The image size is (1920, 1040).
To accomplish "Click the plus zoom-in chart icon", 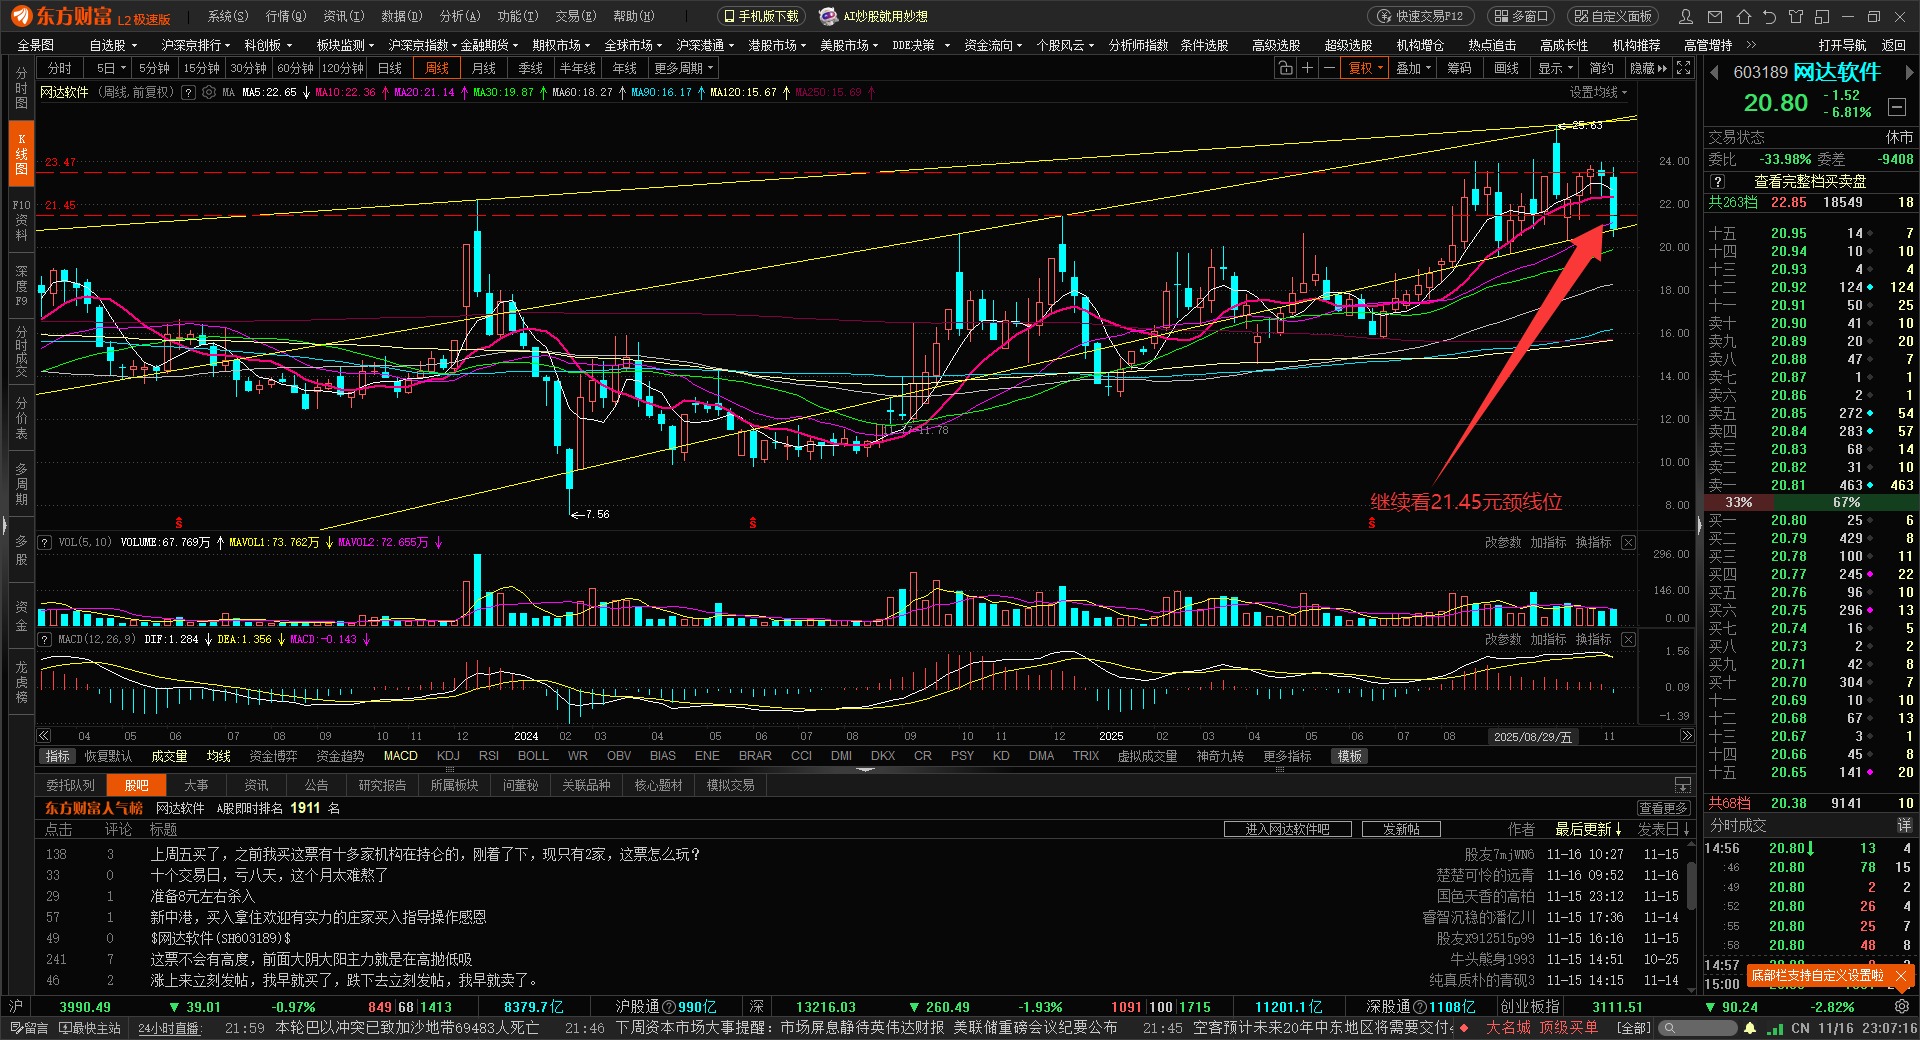I will pyautogui.click(x=1307, y=68).
